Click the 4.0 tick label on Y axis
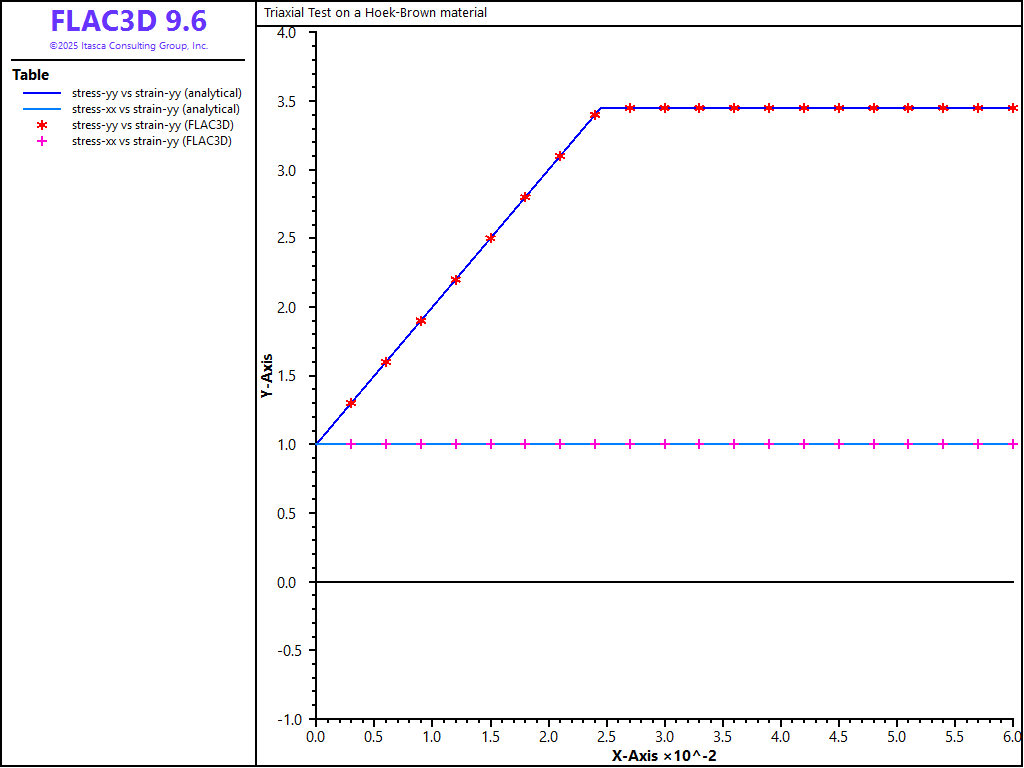The height and width of the screenshot is (768, 1024). point(287,33)
